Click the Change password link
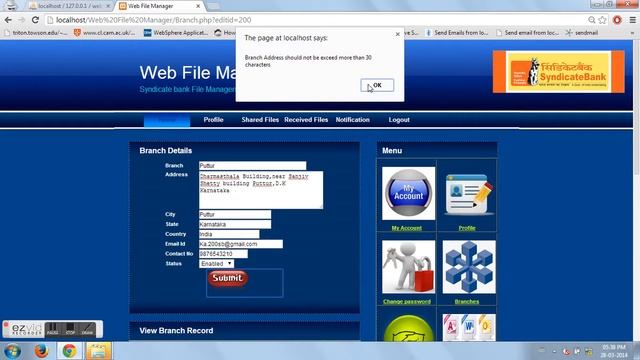This screenshot has height=360, width=640. (x=407, y=302)
